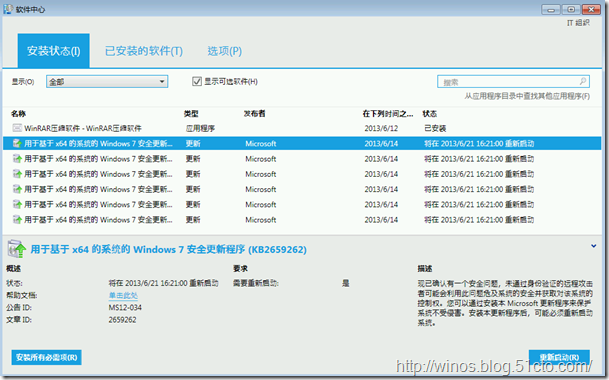Click the large KB2659262 update icon

[x=17, y=249]
